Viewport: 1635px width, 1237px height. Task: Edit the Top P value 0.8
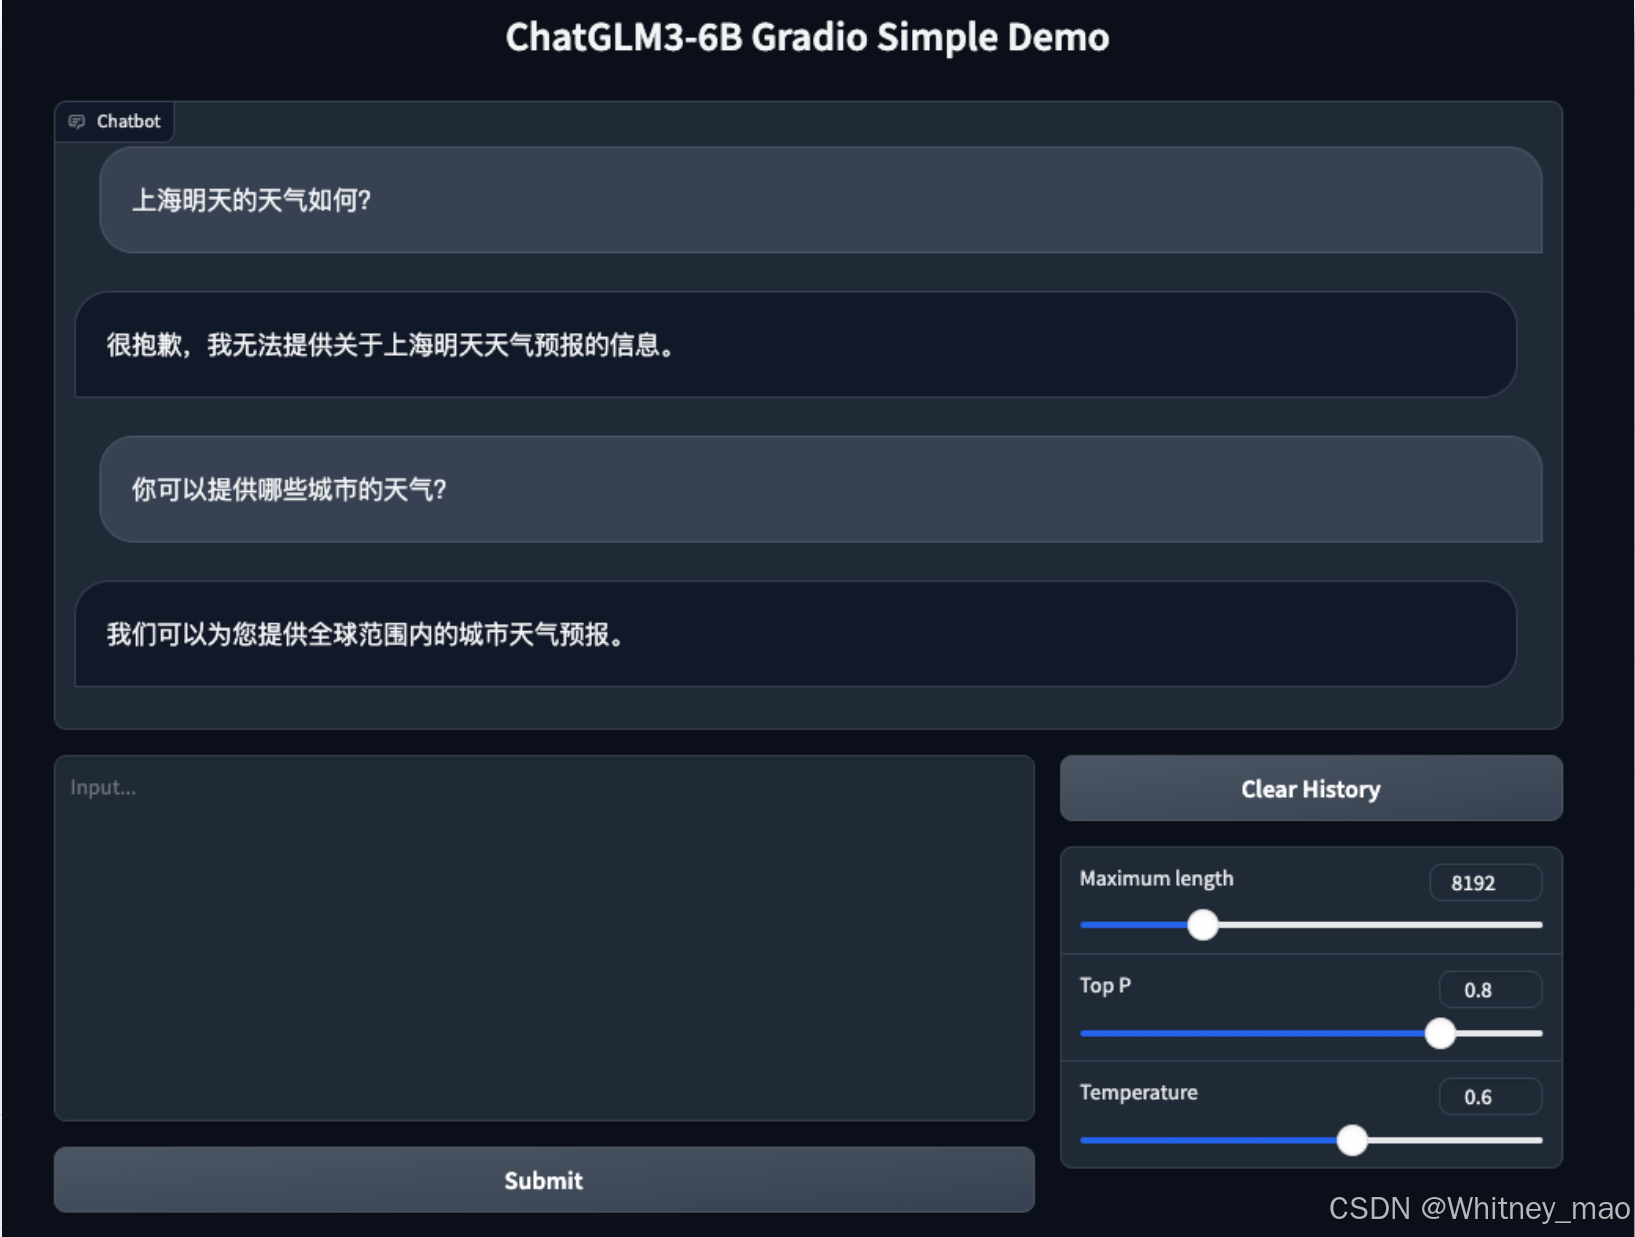coord(1490,989)
